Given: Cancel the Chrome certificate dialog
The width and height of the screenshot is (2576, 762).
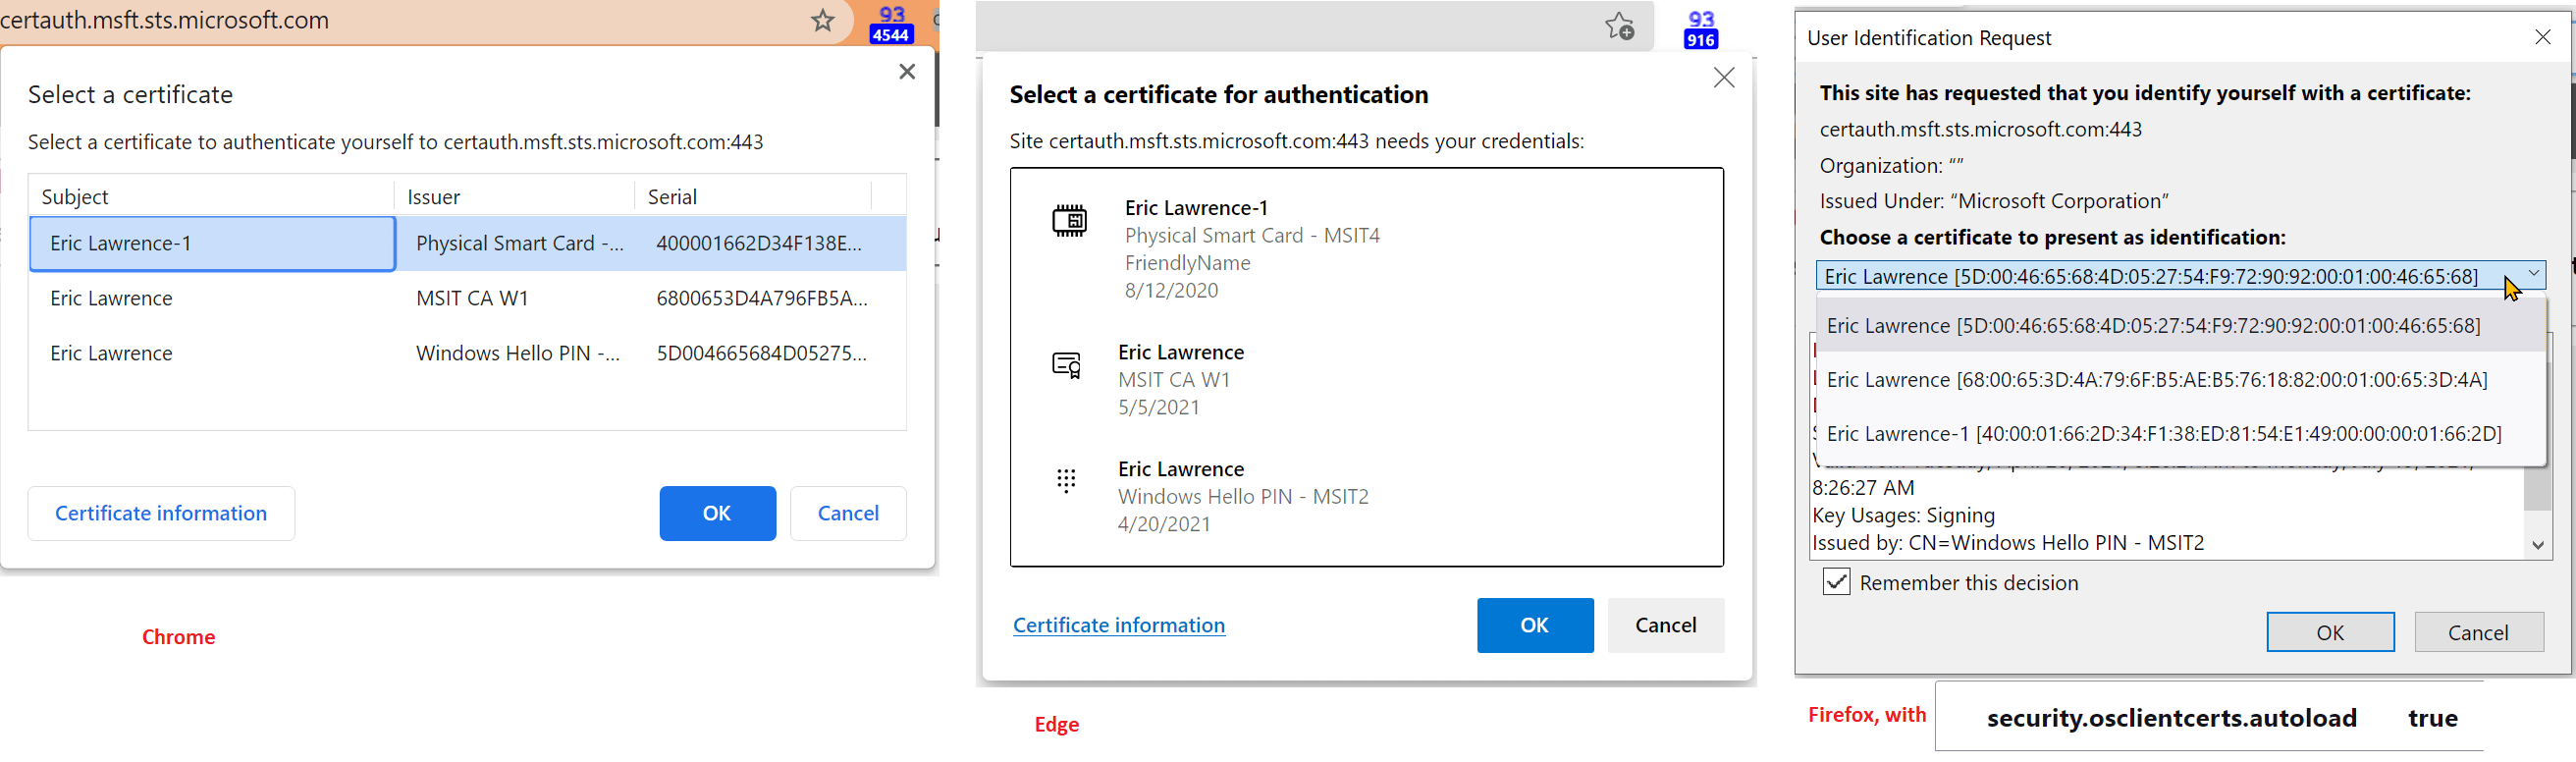Looking at the screenshot, I should (848, 513).
